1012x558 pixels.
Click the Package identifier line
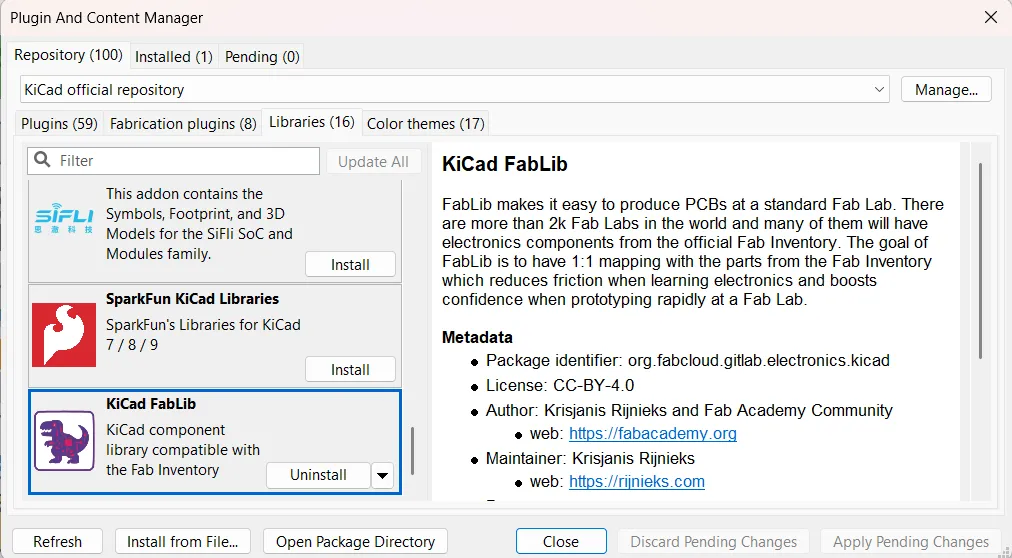point(687,361)
